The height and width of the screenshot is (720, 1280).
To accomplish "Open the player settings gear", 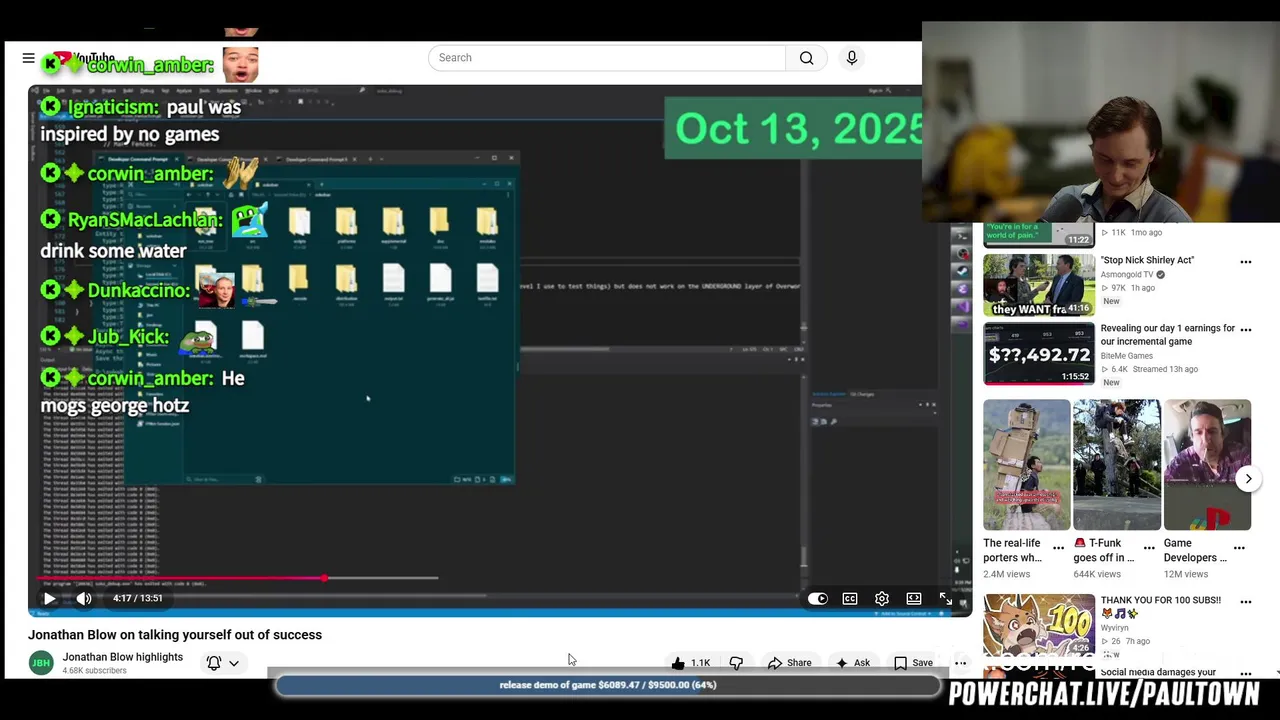I will [882, 598].
